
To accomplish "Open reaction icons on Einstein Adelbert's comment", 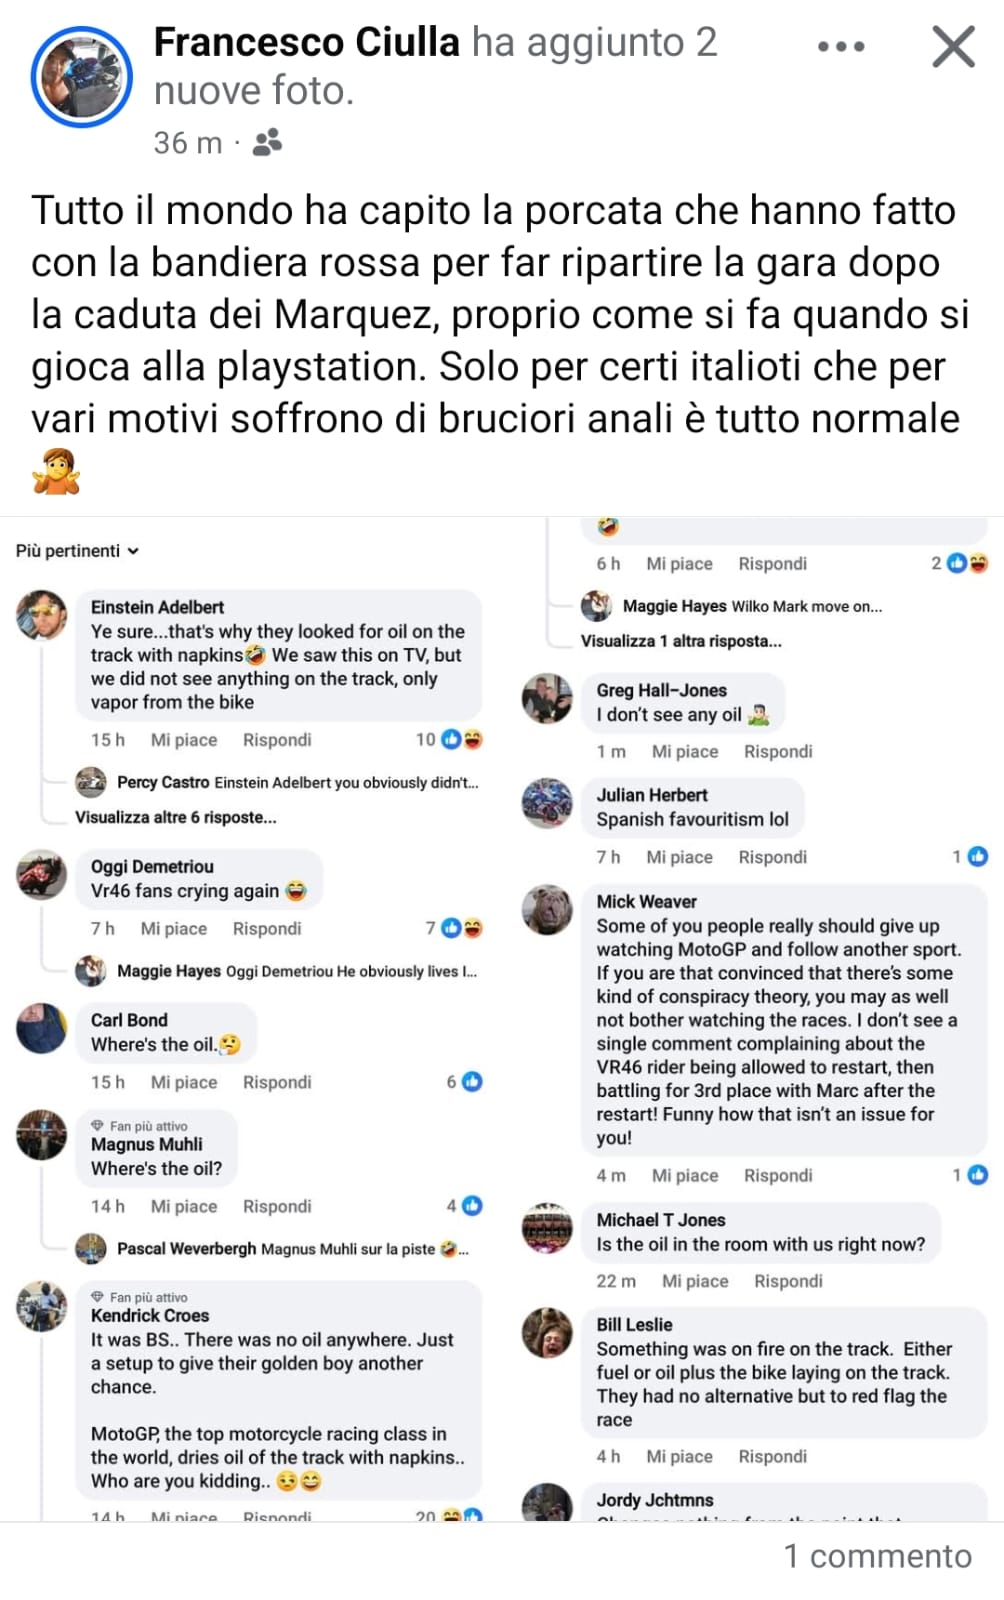I will point(462,739).
